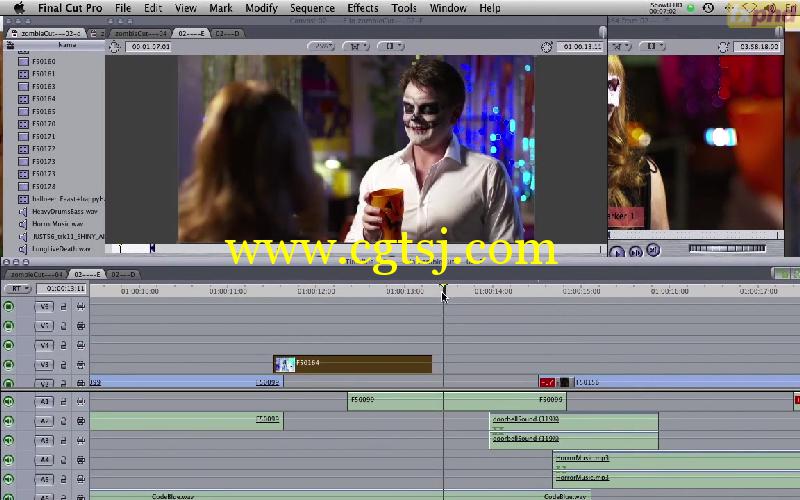Click the Viewer timecode field 03:58:18:00
Image resolution: width=800 pixels, height=500 pixels.
[759, 46]
